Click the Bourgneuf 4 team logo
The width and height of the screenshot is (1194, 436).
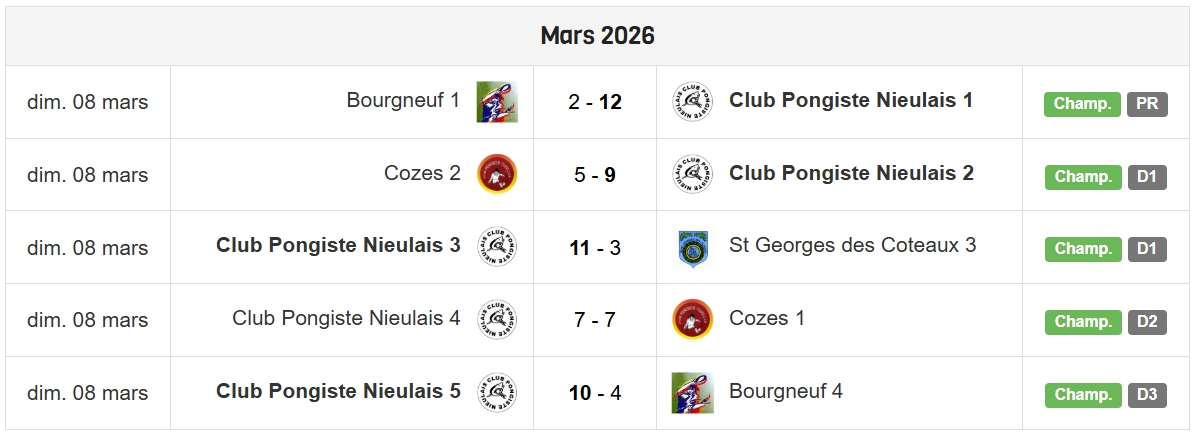pyautogui.click(x=693, y=393)
